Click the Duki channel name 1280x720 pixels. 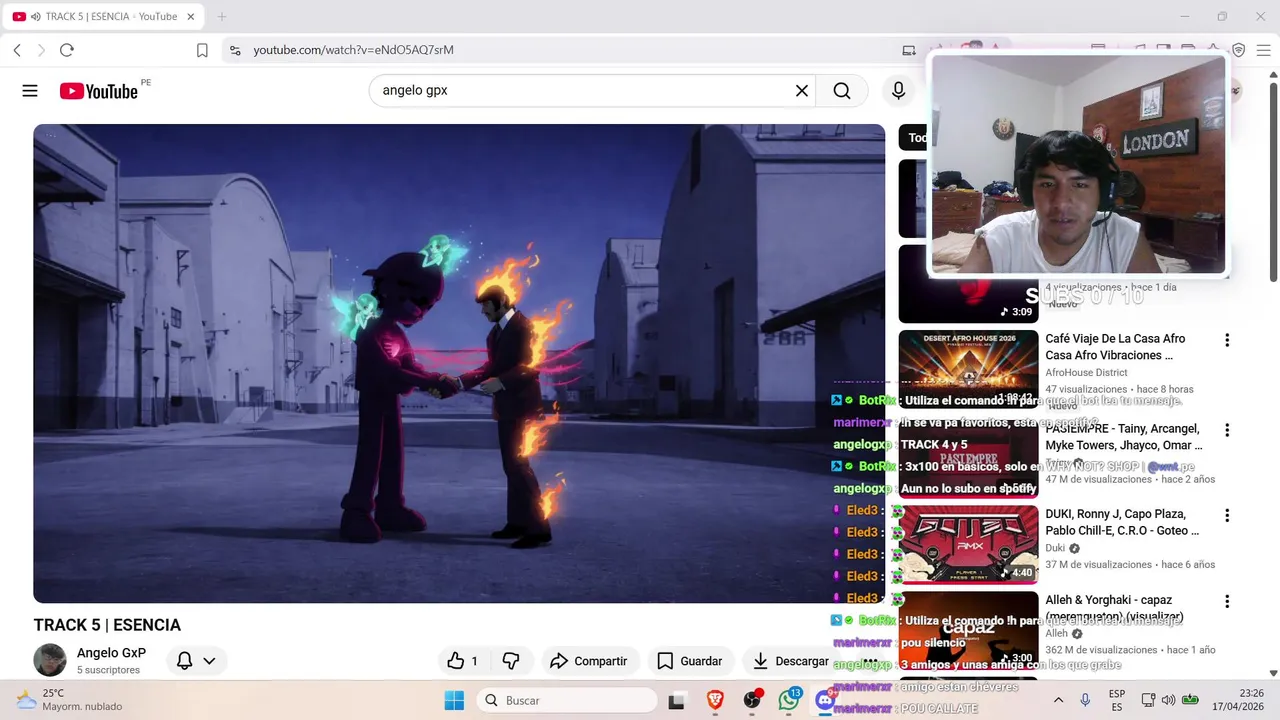tap(1055, 548)
